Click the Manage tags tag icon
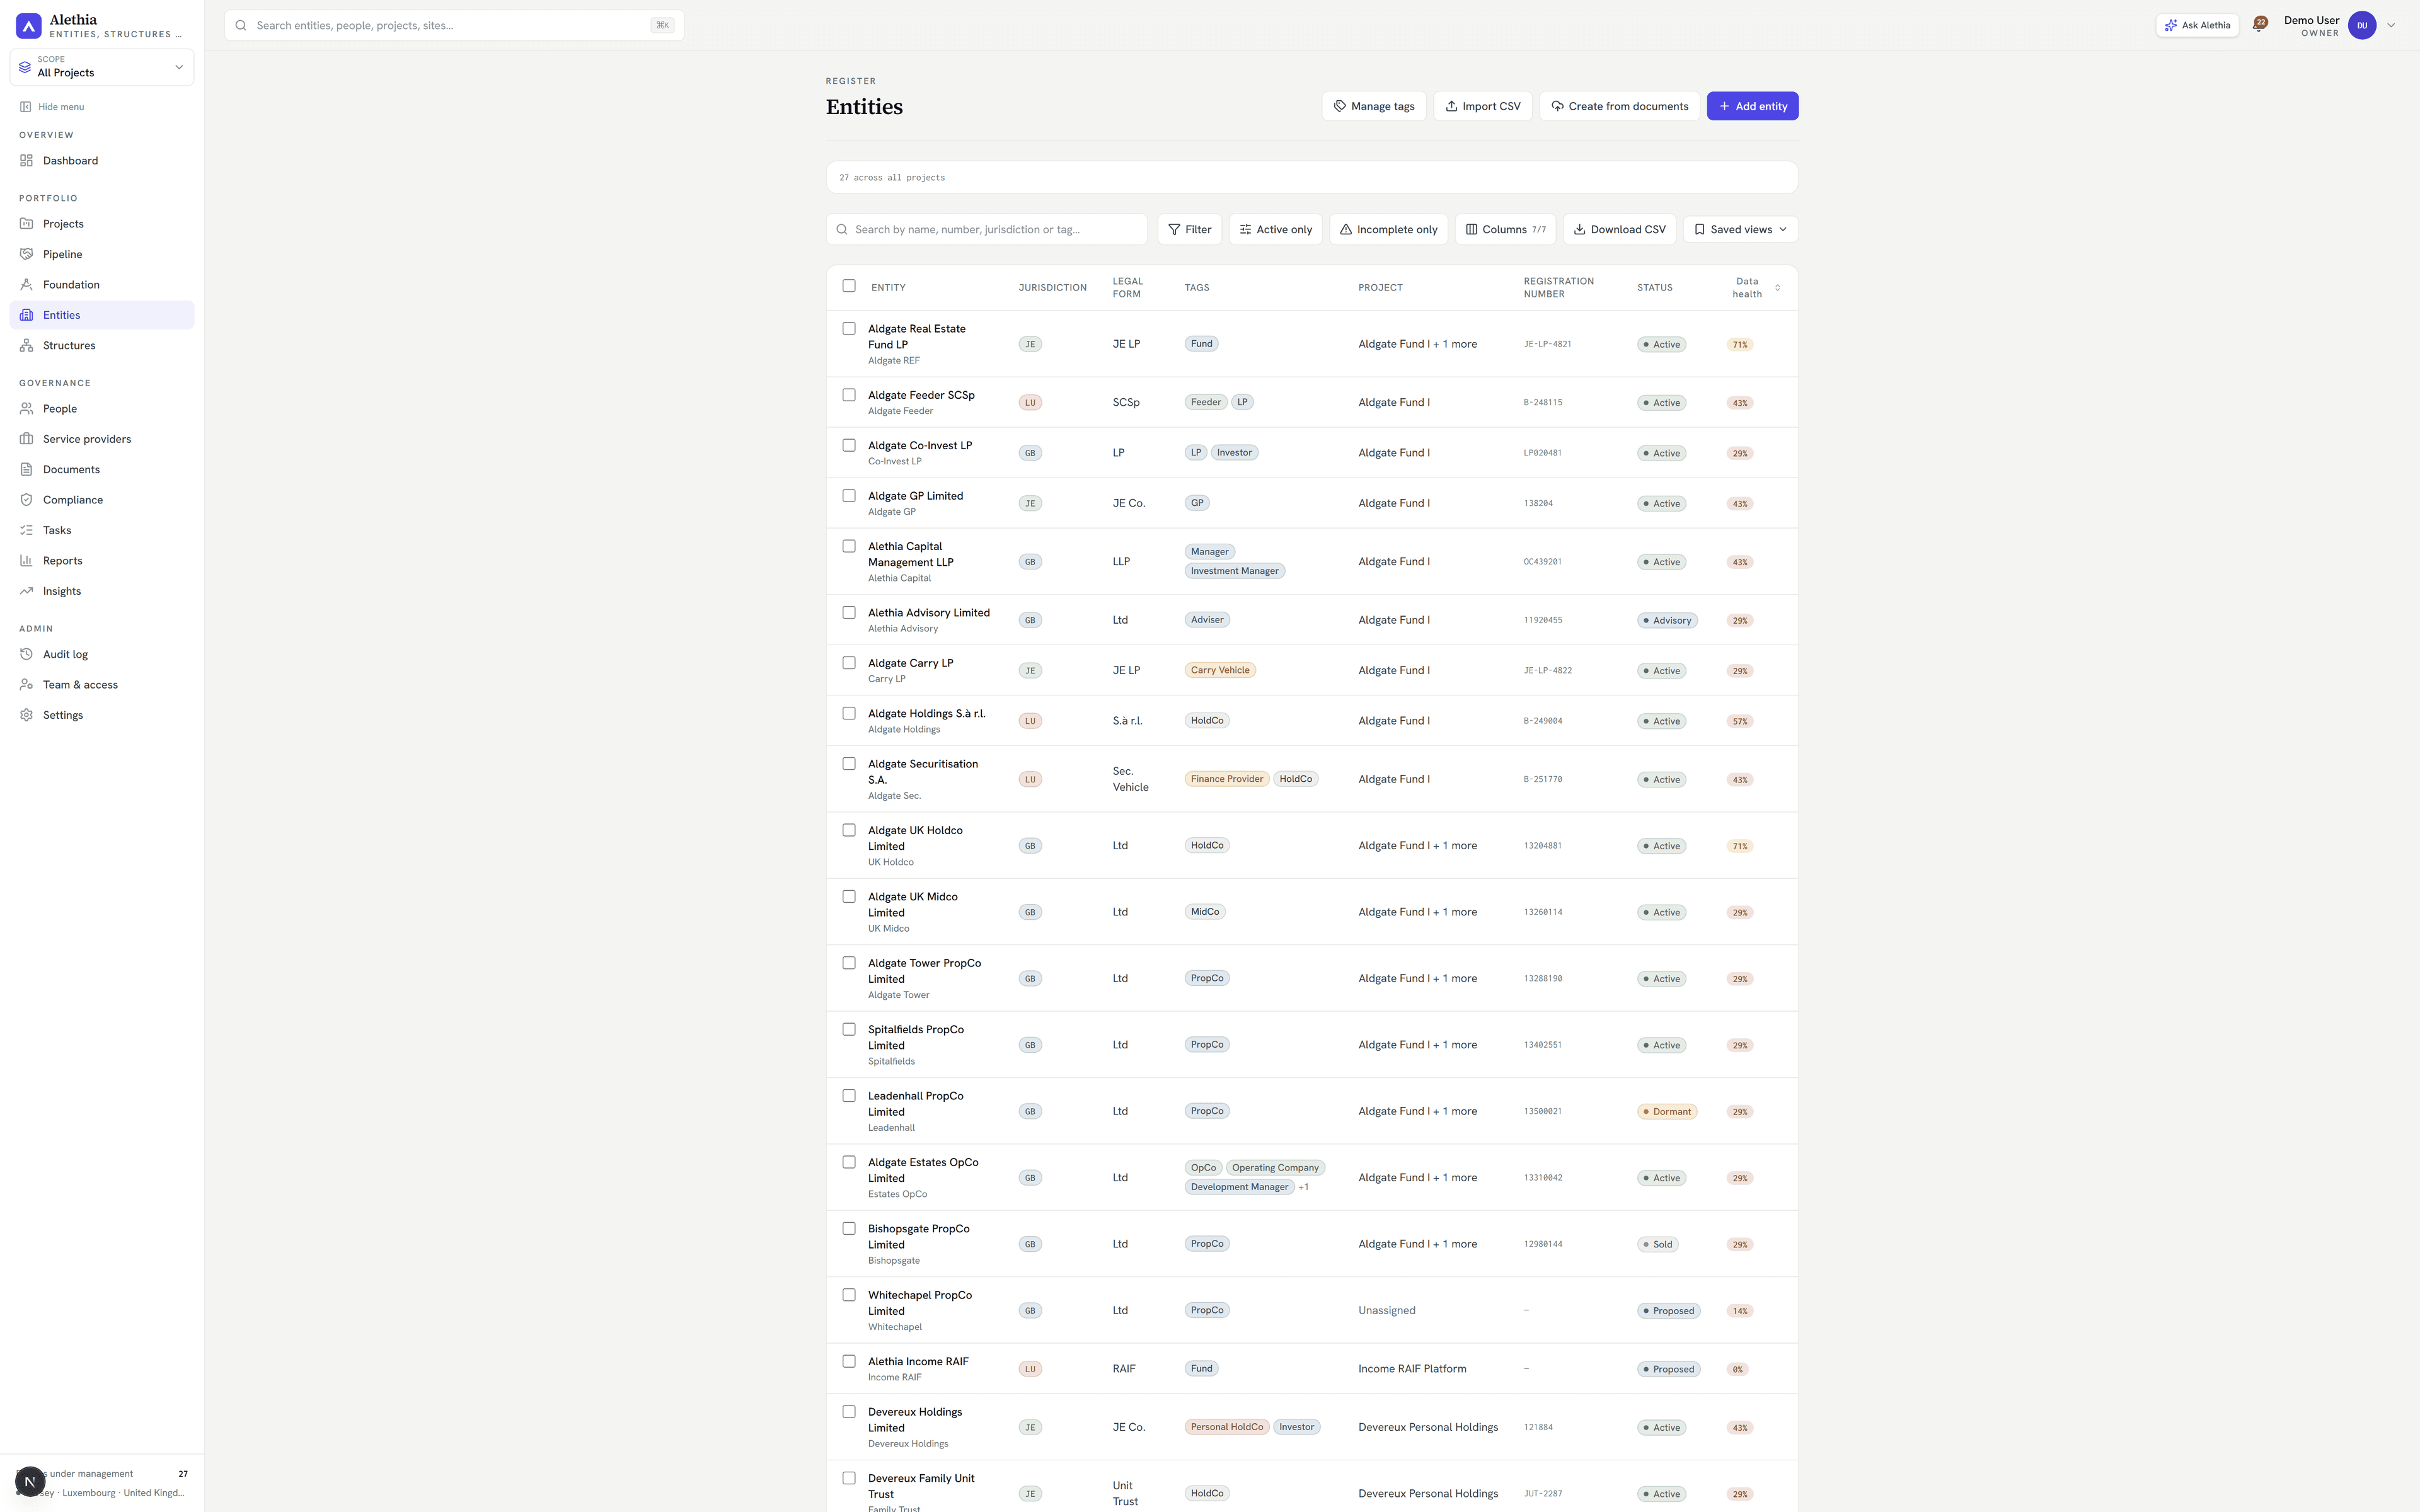 (1340, 106)
